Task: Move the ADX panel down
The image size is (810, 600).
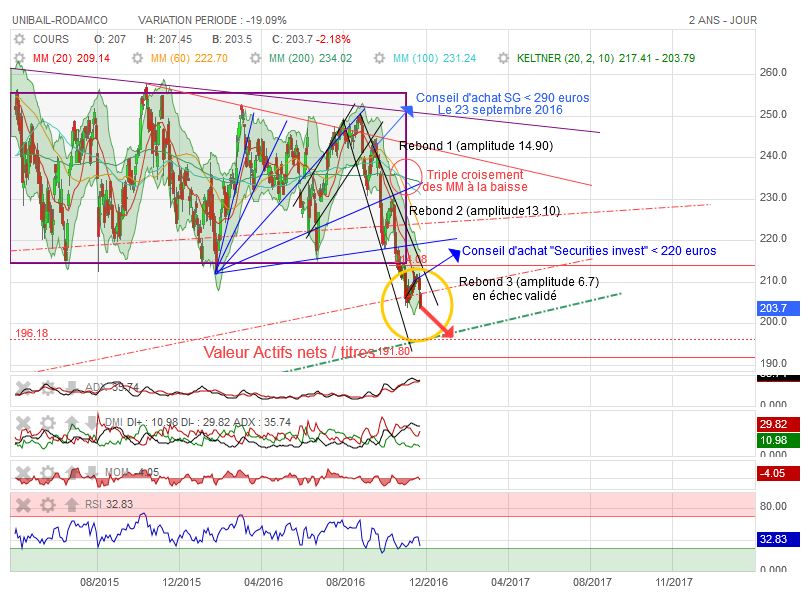Action: coord(72,387)
